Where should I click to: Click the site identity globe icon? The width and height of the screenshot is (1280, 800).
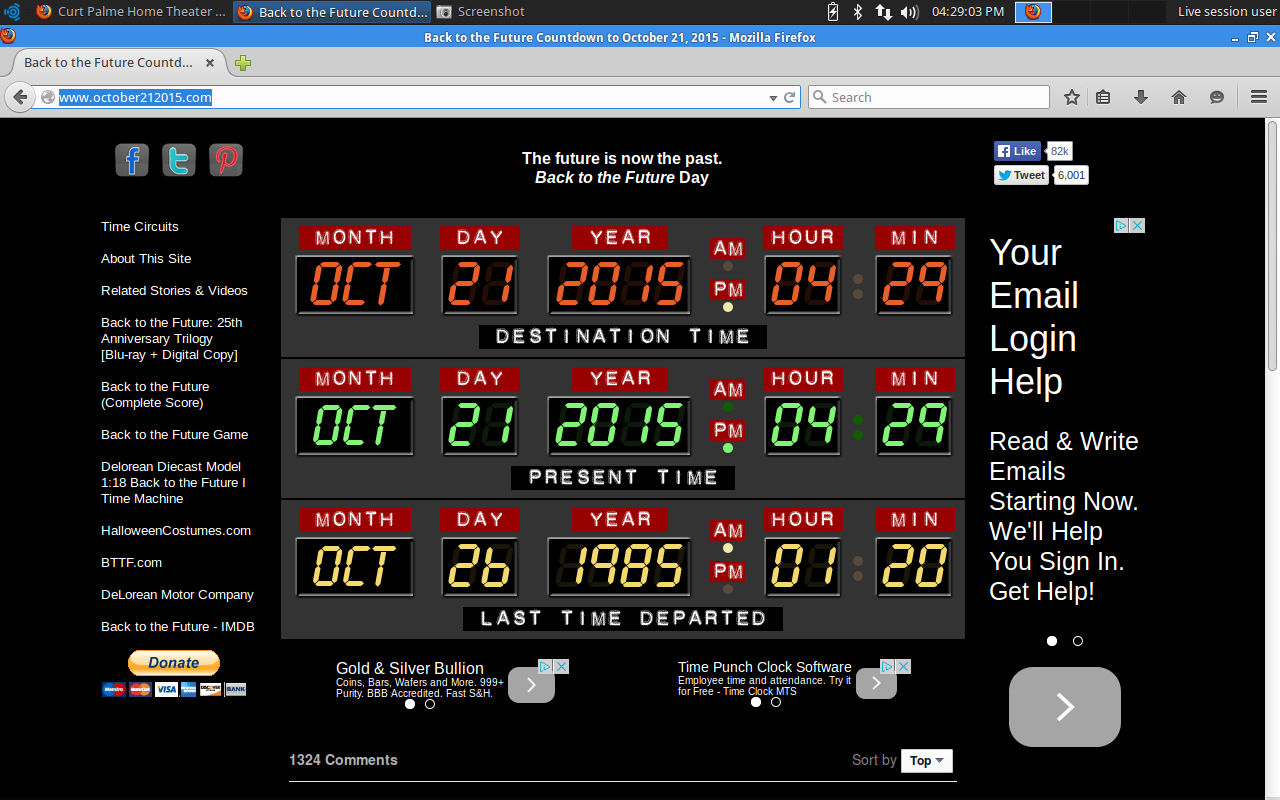tap(47, 97)
